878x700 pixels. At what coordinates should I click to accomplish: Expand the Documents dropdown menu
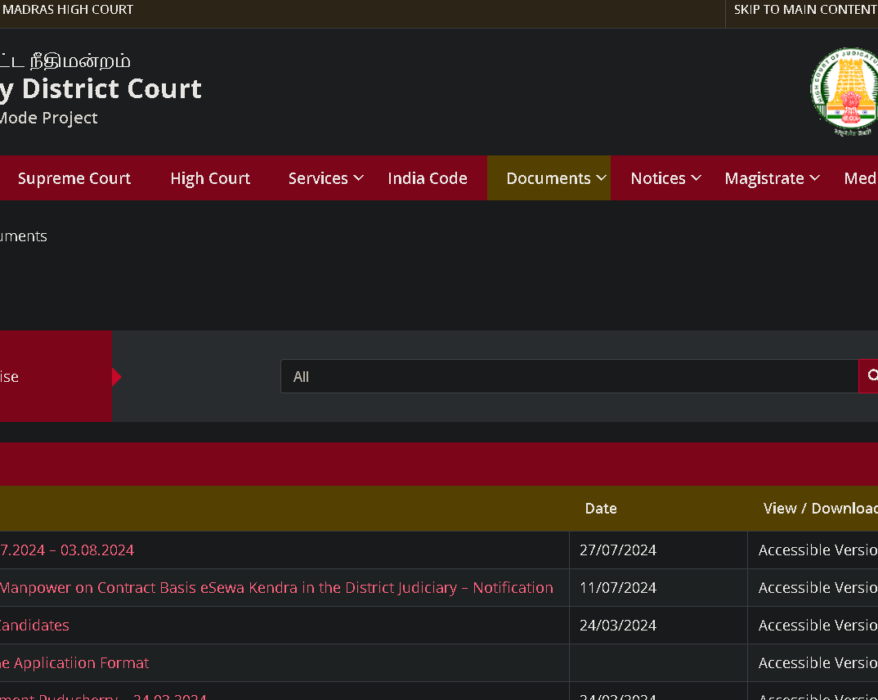point(549,178)
